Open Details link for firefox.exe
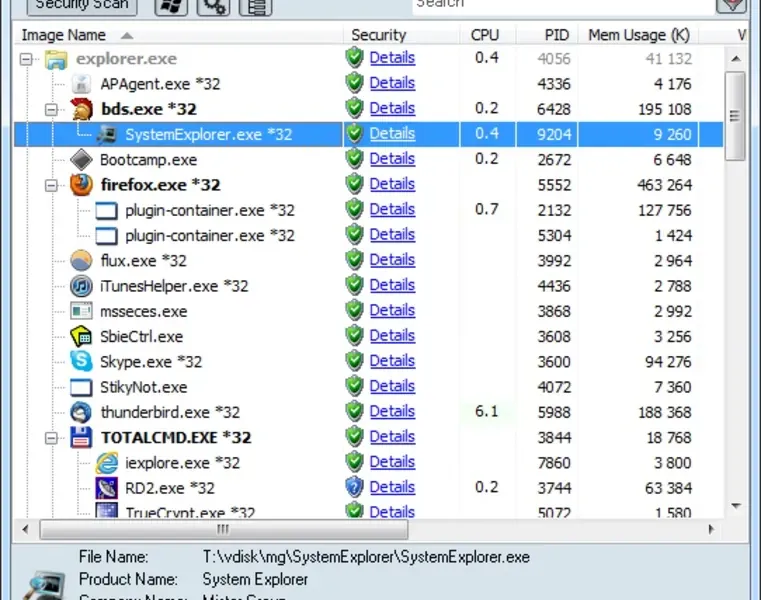 pos(392,184)
